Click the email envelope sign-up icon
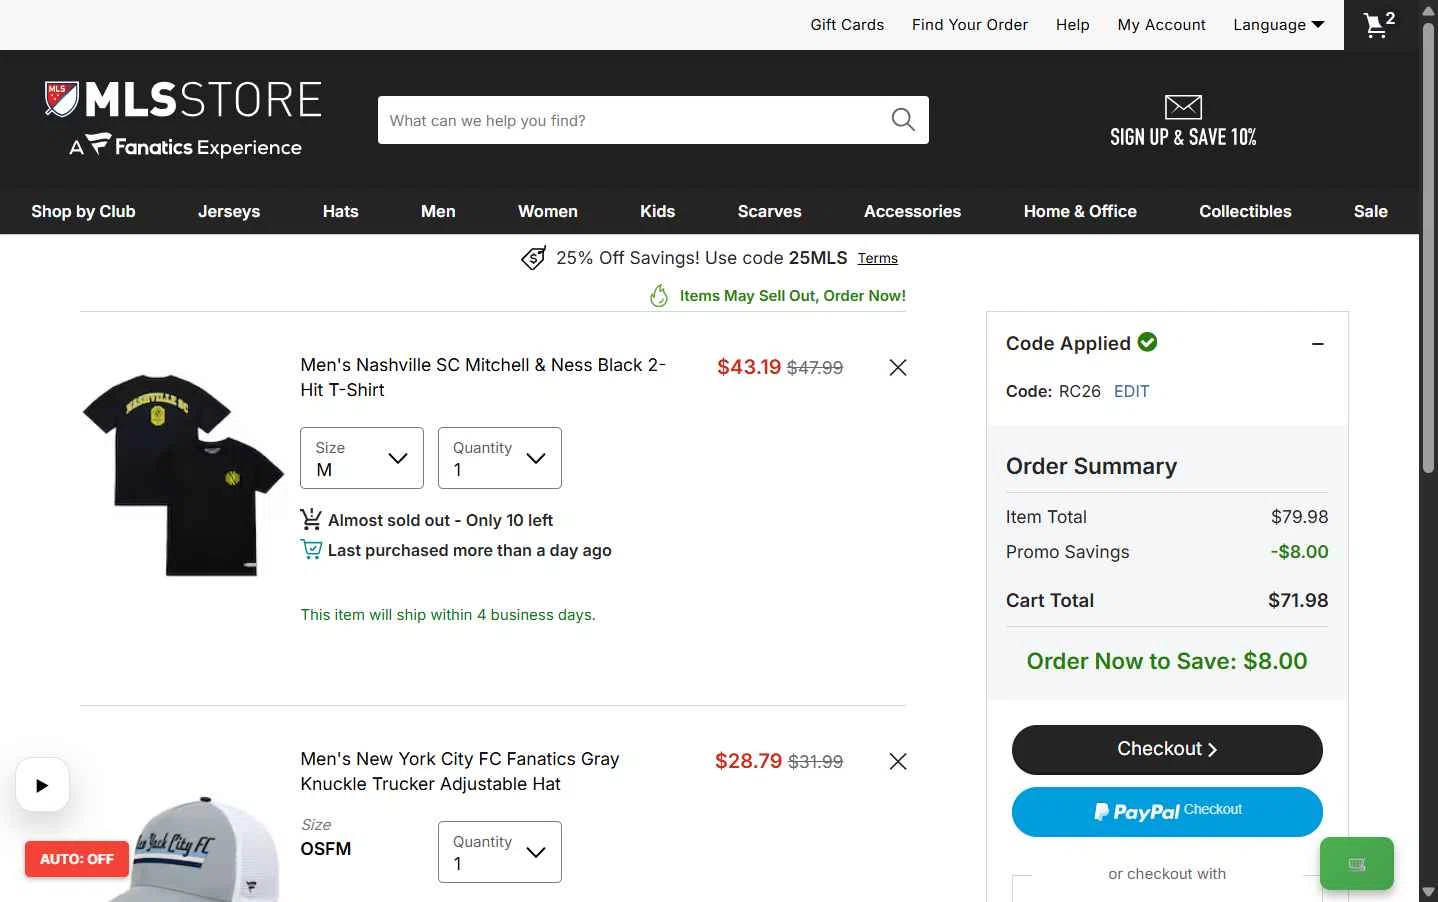This screenshot has height=902, width=1438. [1183, 106]
